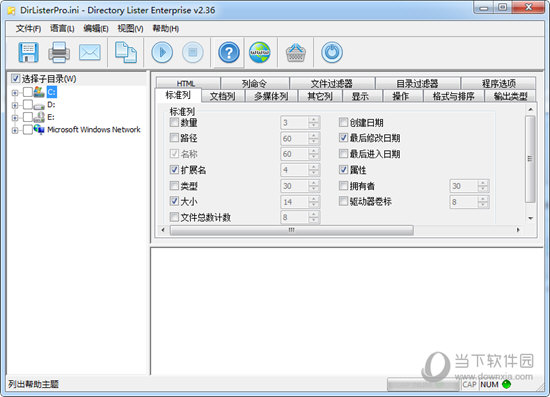The width and height of the screenshot is (550, 397).
Task: Expand the C: drive tree node
Action: [15, 93]
